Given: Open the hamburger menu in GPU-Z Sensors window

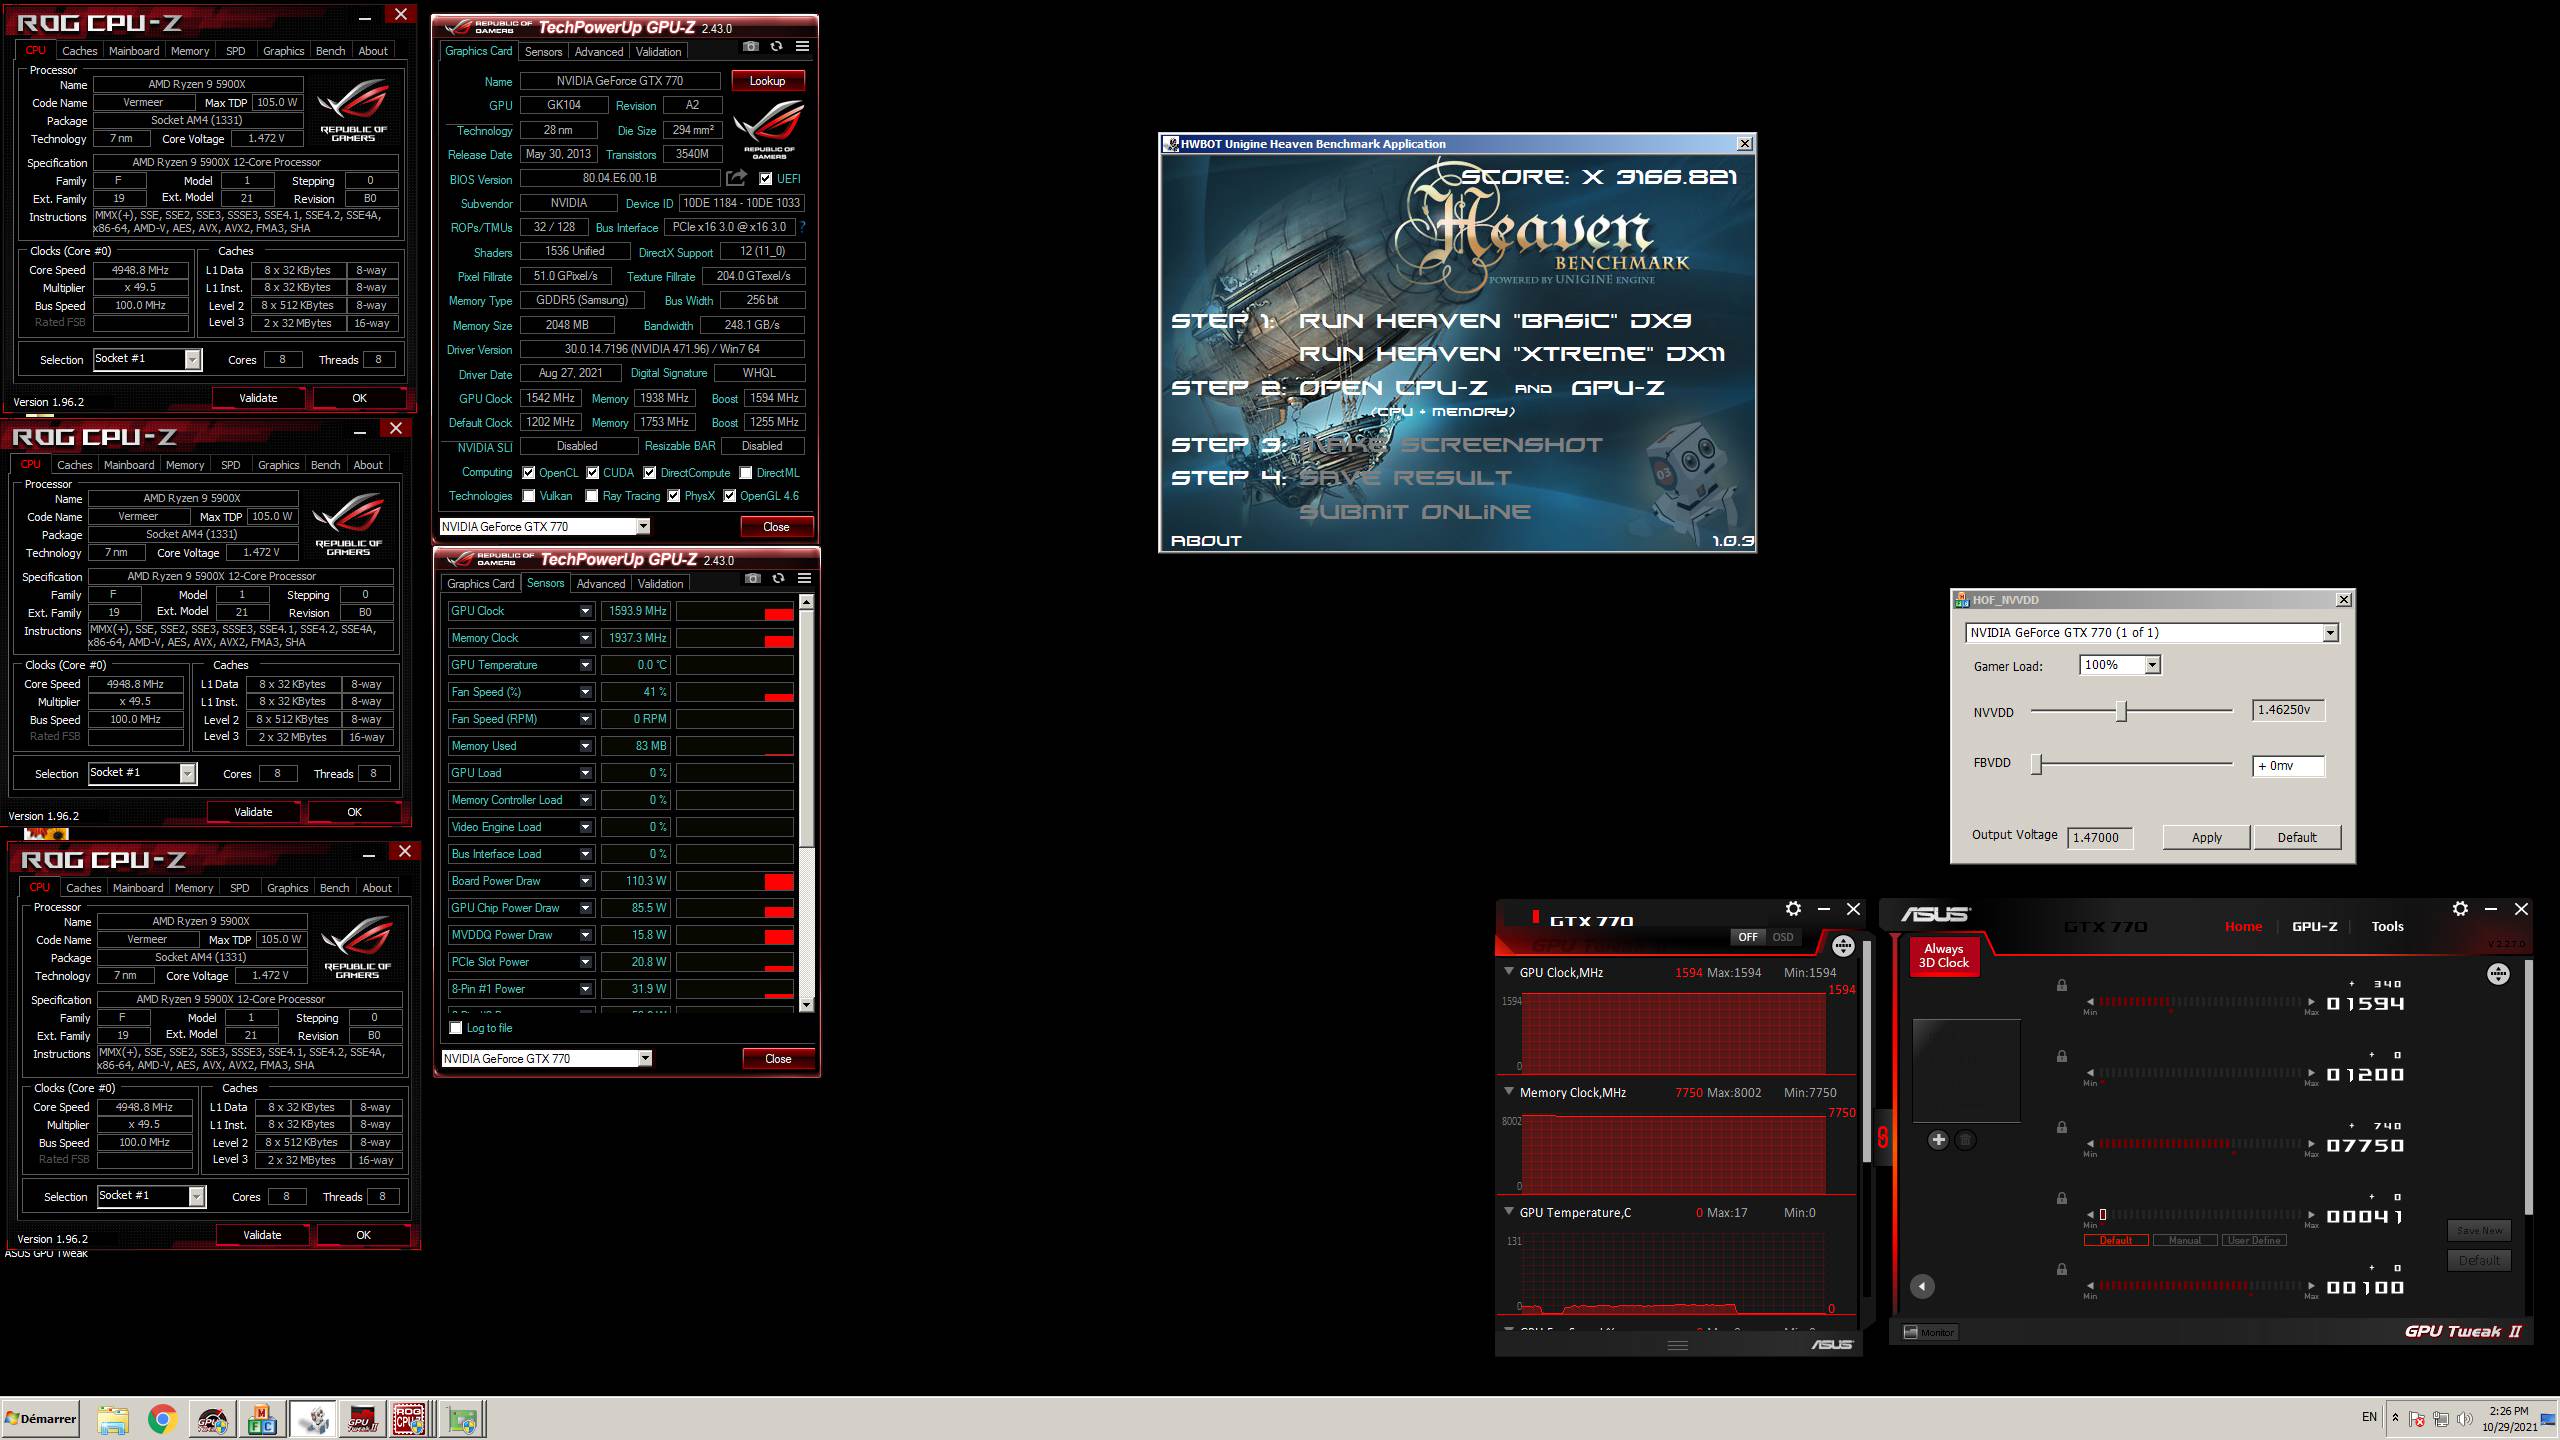Looking at the screenshot, I should click(804, 579).
